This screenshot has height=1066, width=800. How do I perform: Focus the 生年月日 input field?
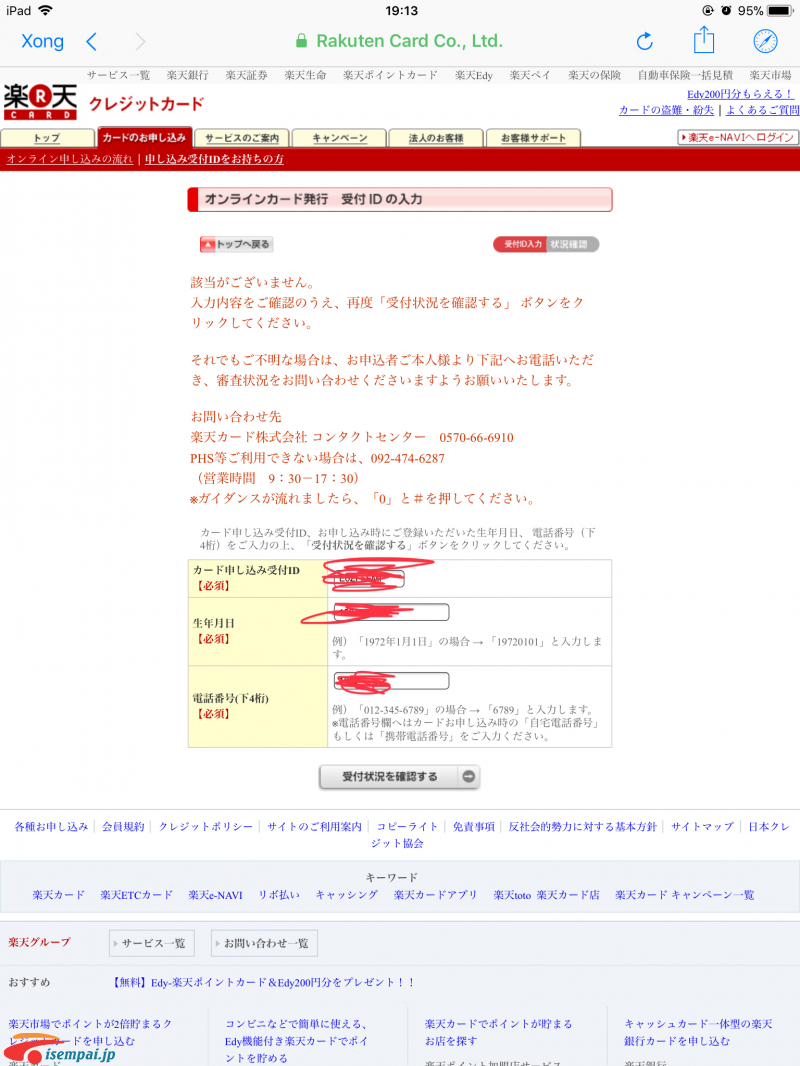pyautogui.click(x=391, y=613)
